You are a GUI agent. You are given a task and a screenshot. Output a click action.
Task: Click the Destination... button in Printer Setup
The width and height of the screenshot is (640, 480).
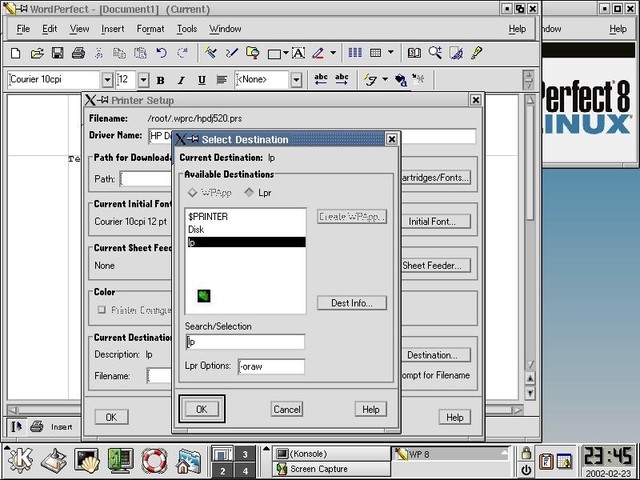point(432,355)
